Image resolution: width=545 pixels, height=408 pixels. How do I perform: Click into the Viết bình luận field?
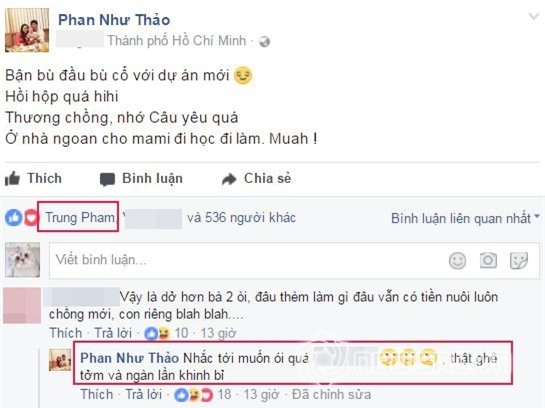click(x=294, y=260)
